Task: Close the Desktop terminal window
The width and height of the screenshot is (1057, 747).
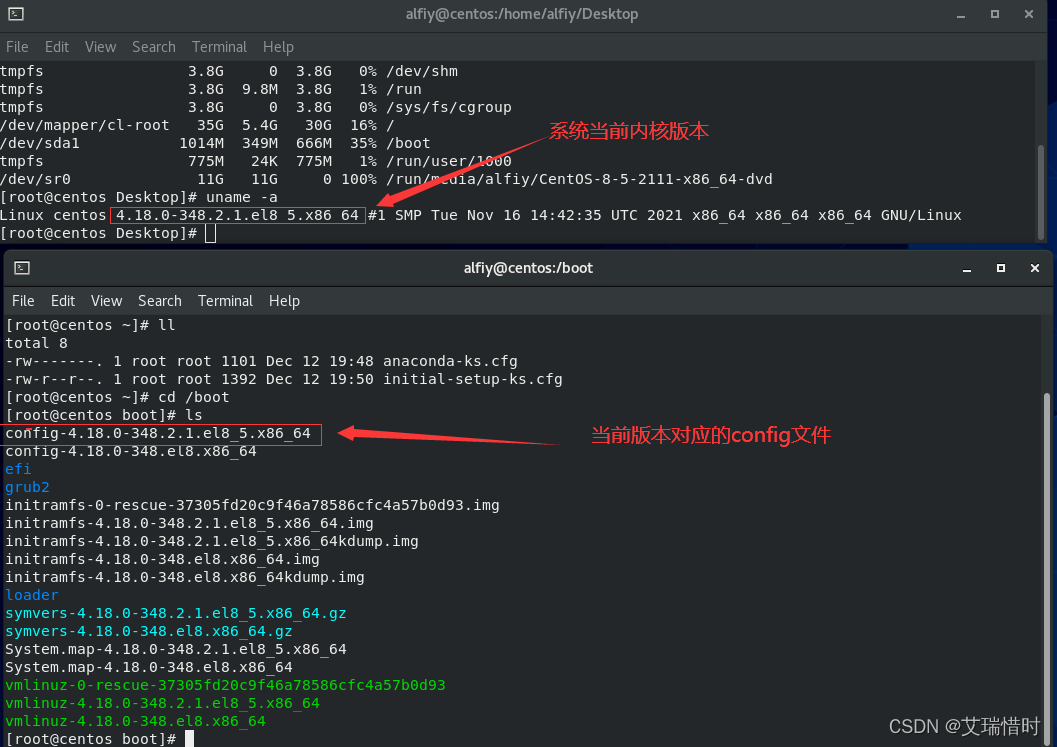Action: [1029, 14]
